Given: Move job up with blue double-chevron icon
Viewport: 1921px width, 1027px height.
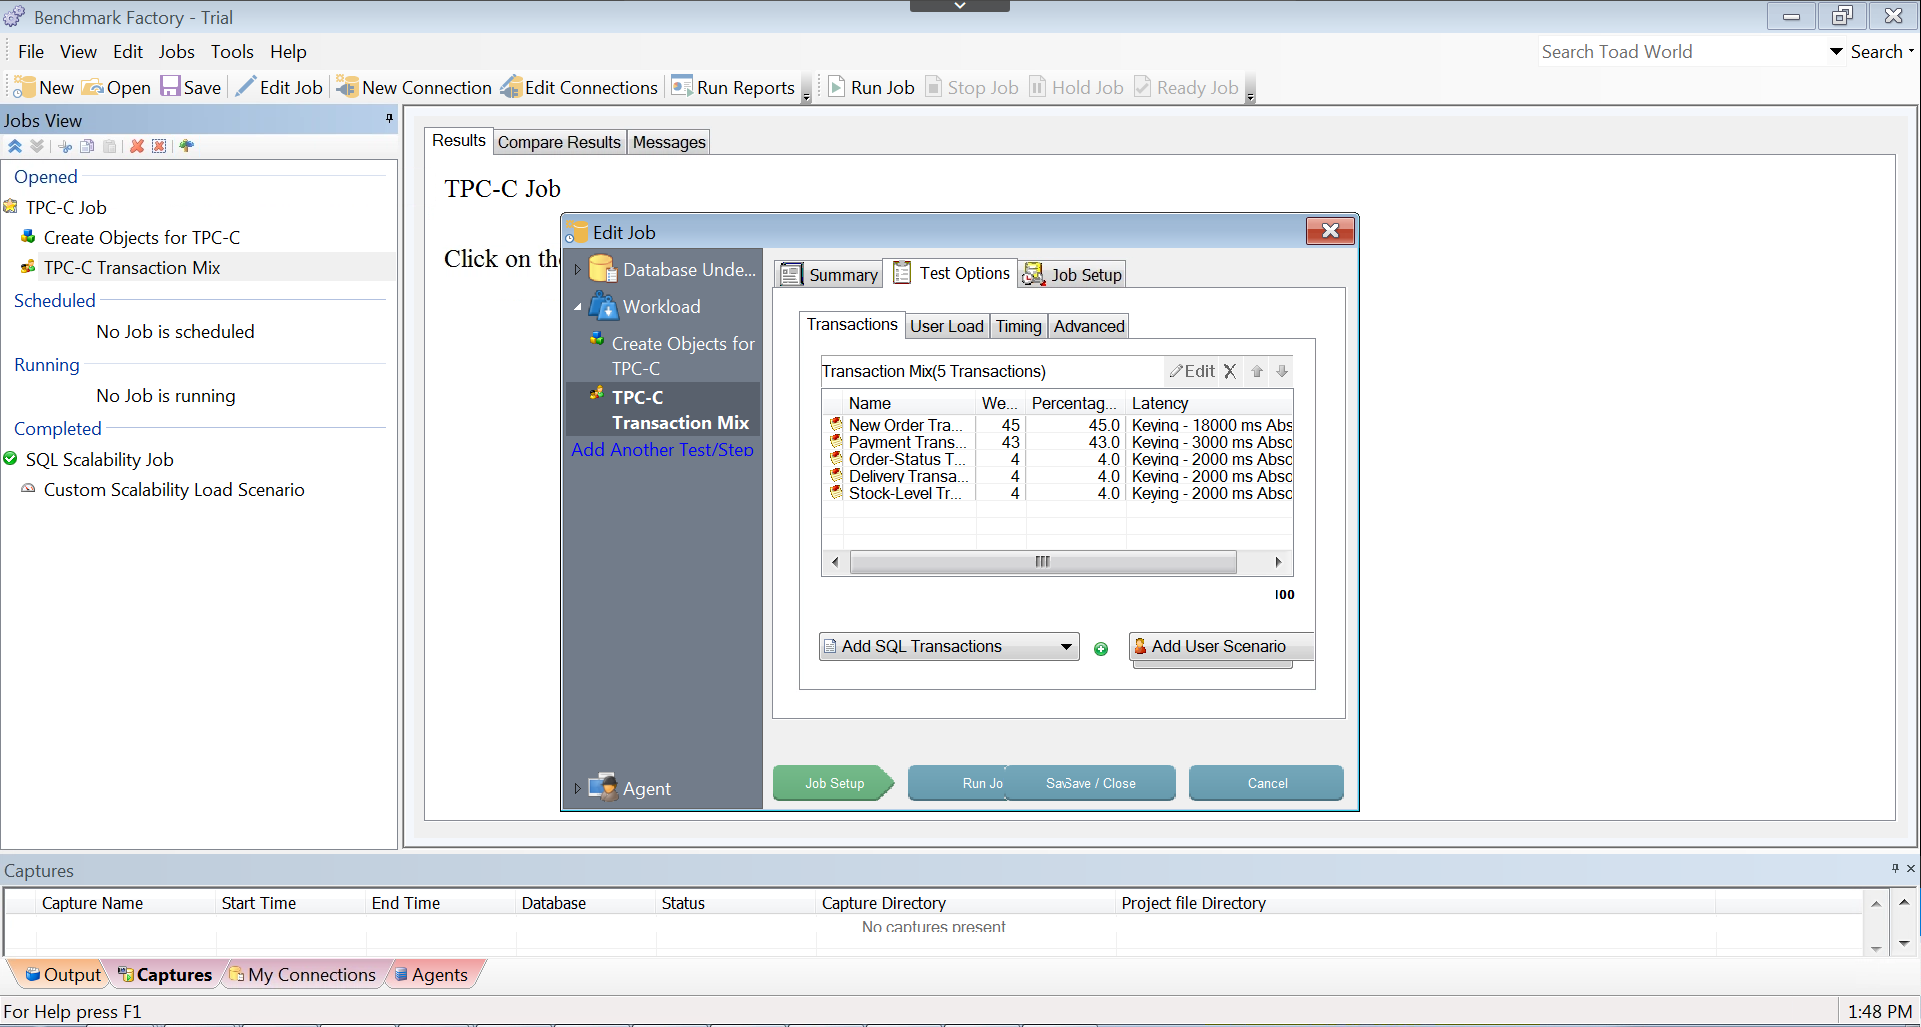Looking at the screenshot, I should coord(15,146).
